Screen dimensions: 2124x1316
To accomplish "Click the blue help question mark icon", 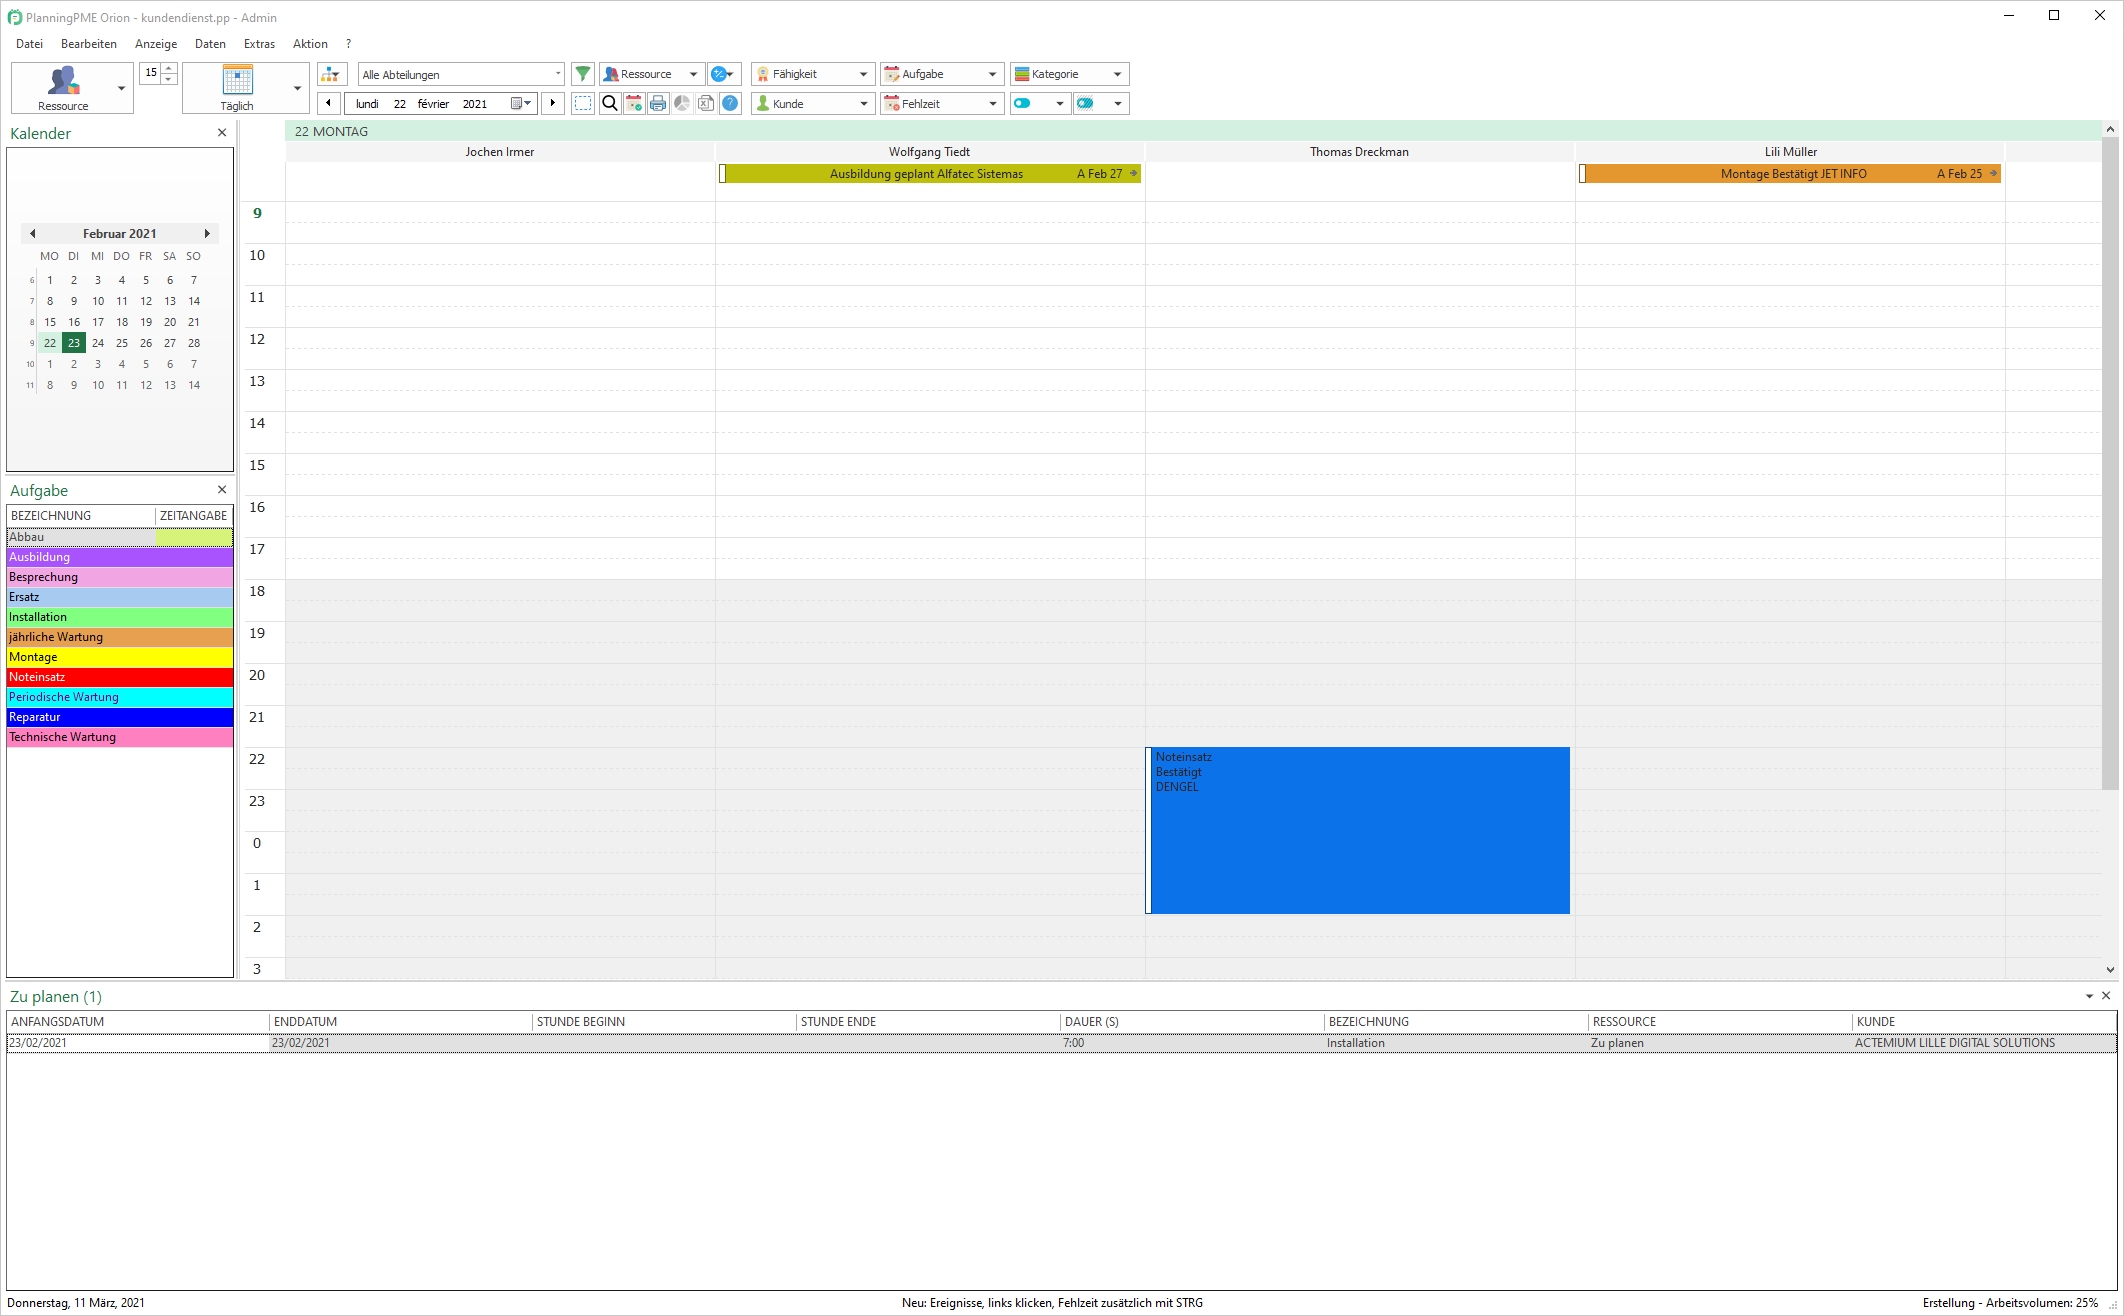I will 730,103.
